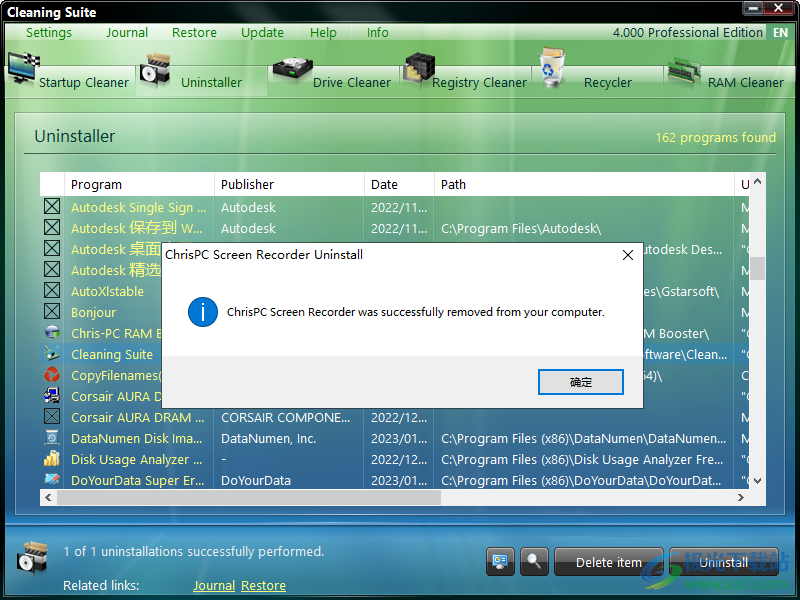This screenshot has height=600, width=800.
Task: Open the Help menu
Action: [323, 33]
